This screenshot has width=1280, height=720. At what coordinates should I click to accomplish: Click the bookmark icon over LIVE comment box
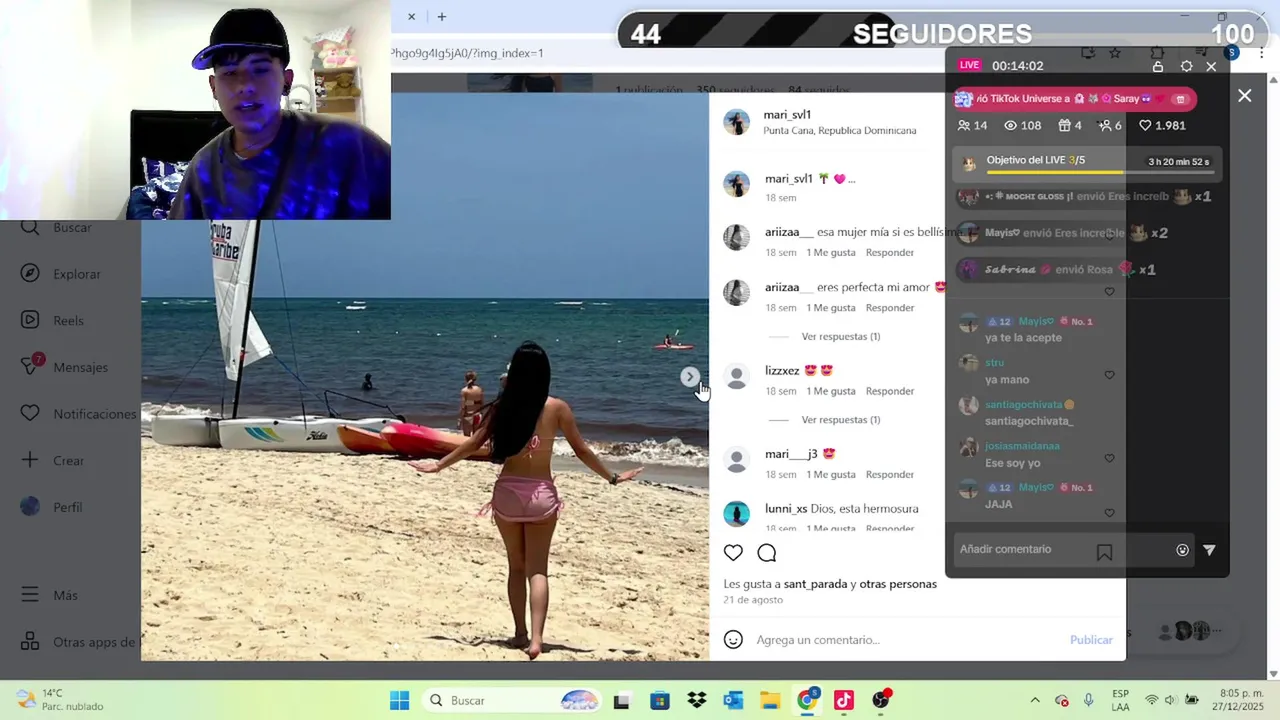coord(1104,552)
